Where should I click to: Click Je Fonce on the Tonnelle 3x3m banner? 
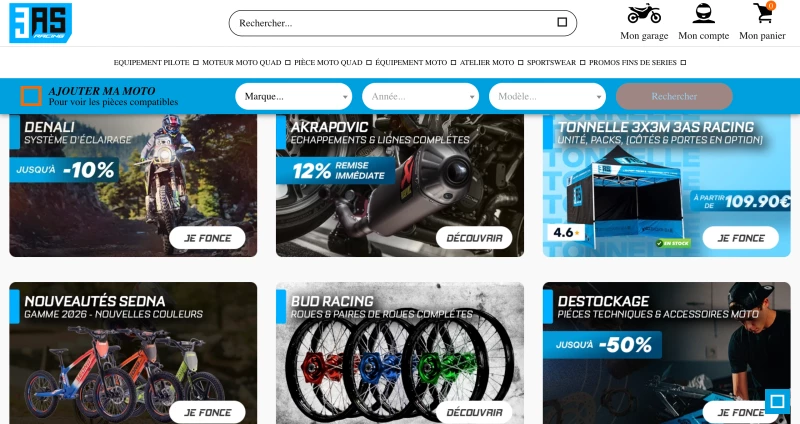tap(741, 238)
